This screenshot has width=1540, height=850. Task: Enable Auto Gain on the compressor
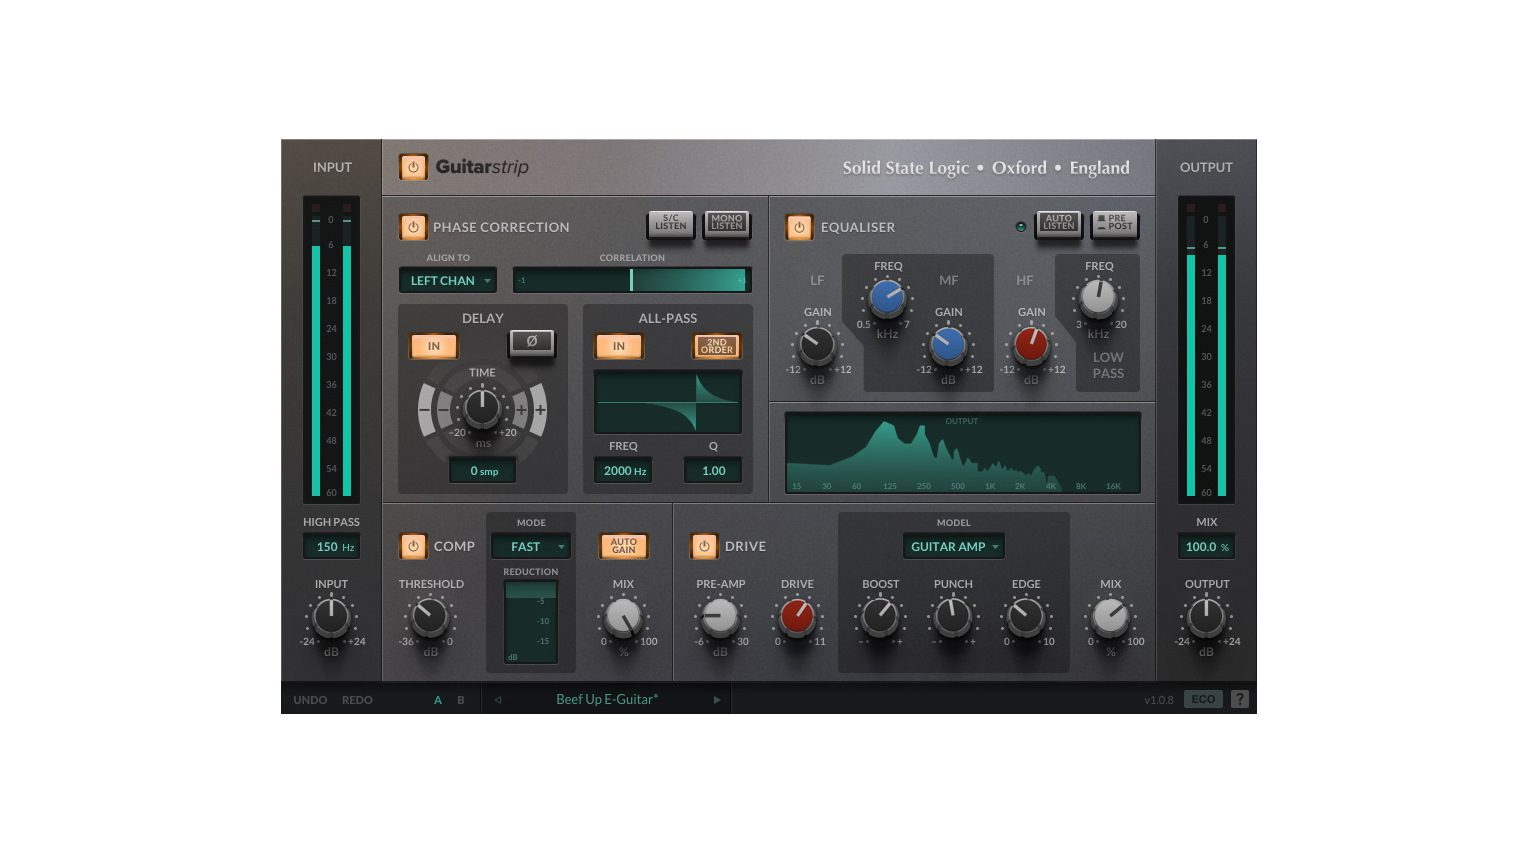click(x=624, y=545)
